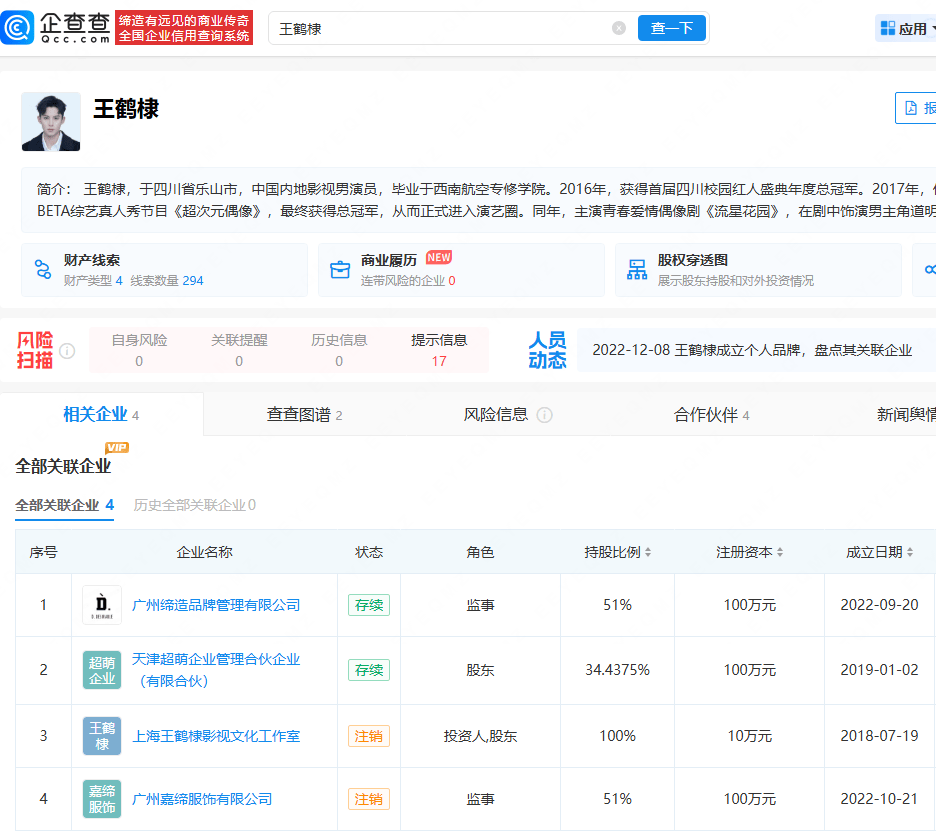936x834 pixels.
Task: Sort table by 成立日期 arrows
Action: click(910, 552)
